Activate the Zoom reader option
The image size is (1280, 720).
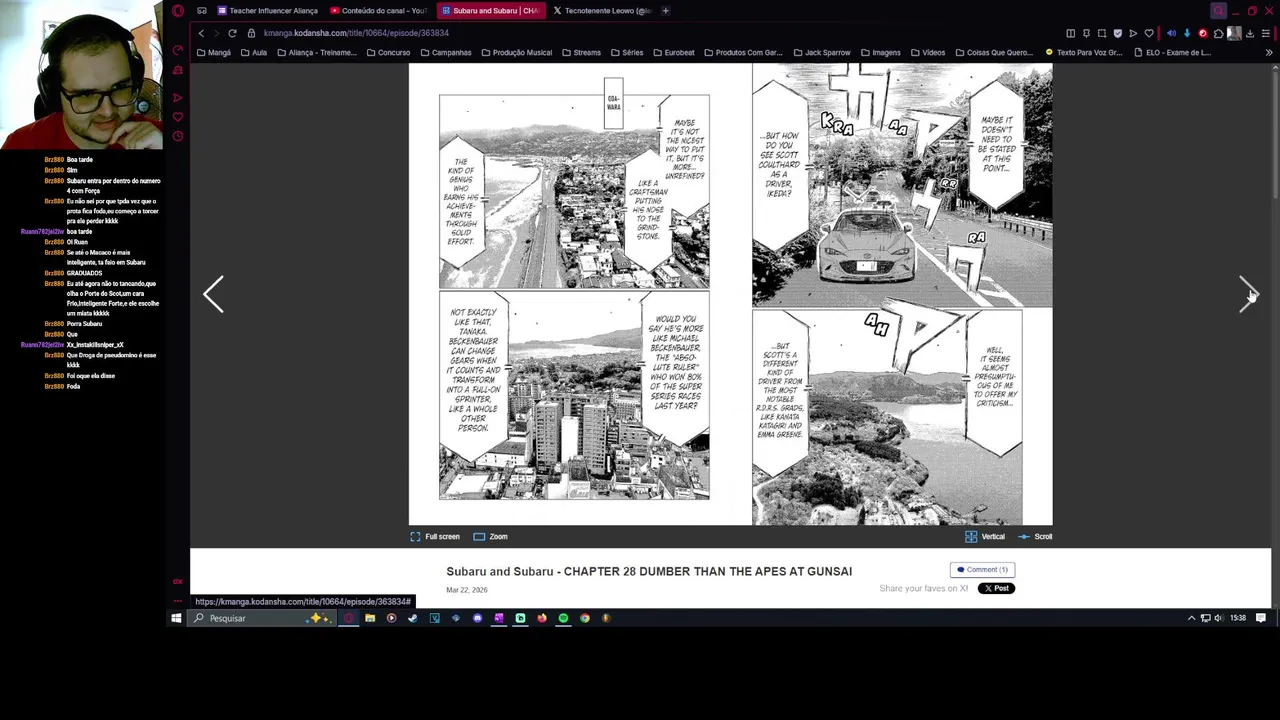click(490, 537)
